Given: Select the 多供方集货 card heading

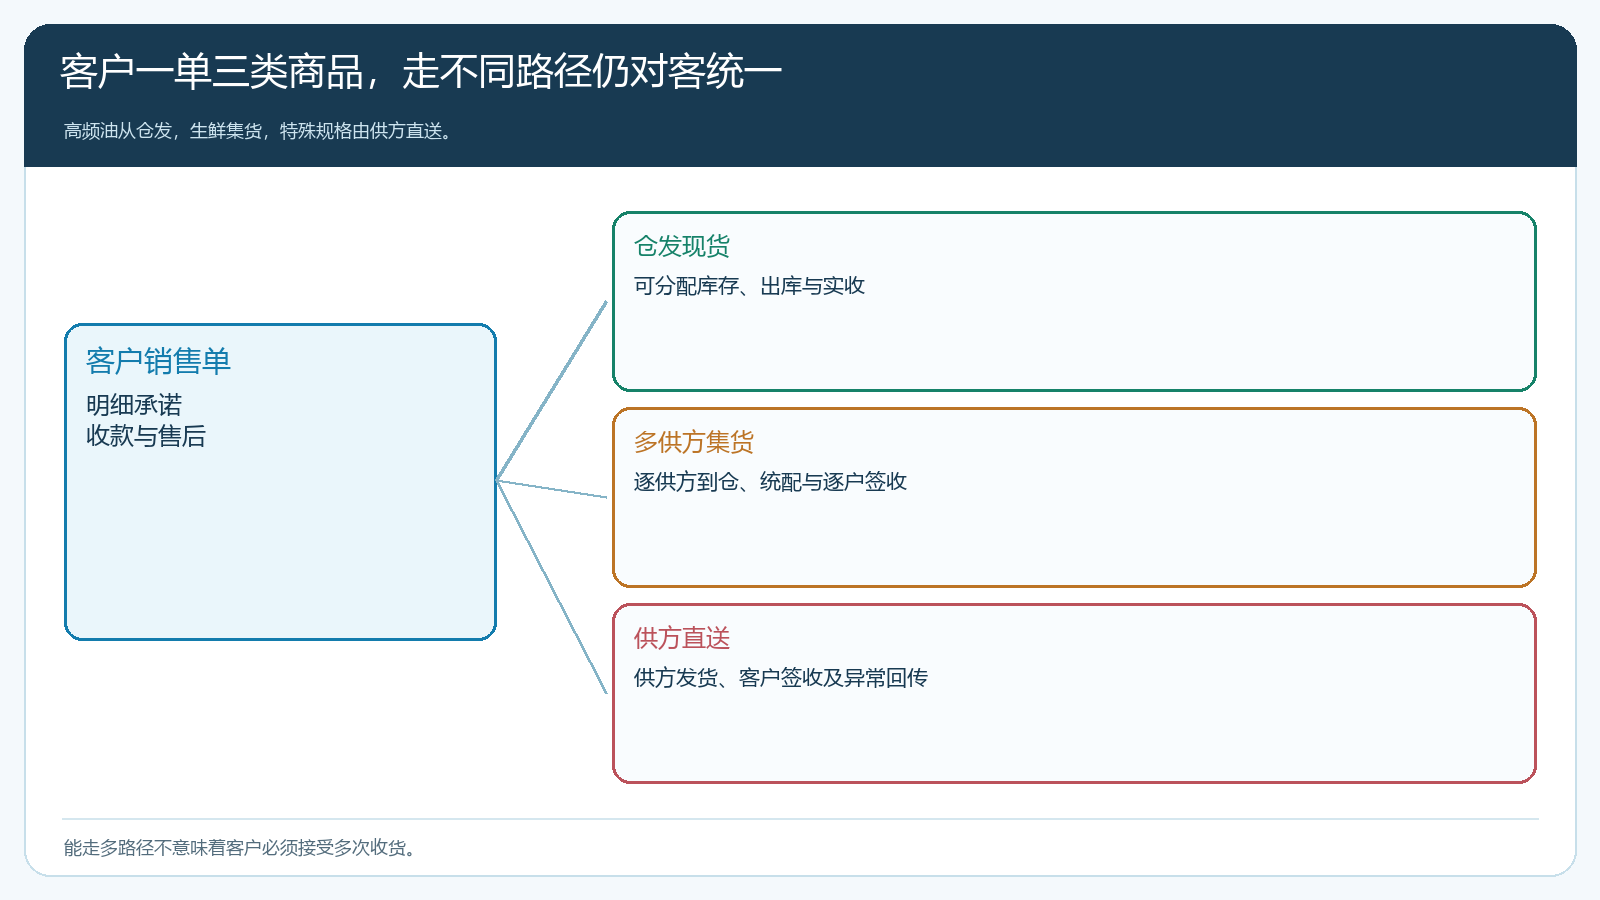Looking at the screenshot, I should (694, 442).
